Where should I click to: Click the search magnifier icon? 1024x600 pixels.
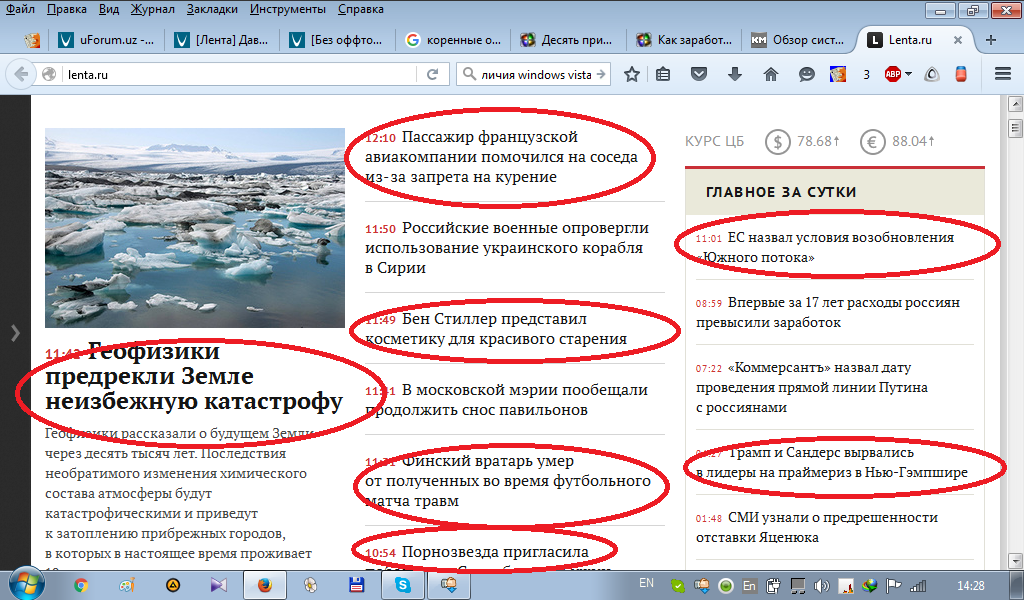(469, 74)
